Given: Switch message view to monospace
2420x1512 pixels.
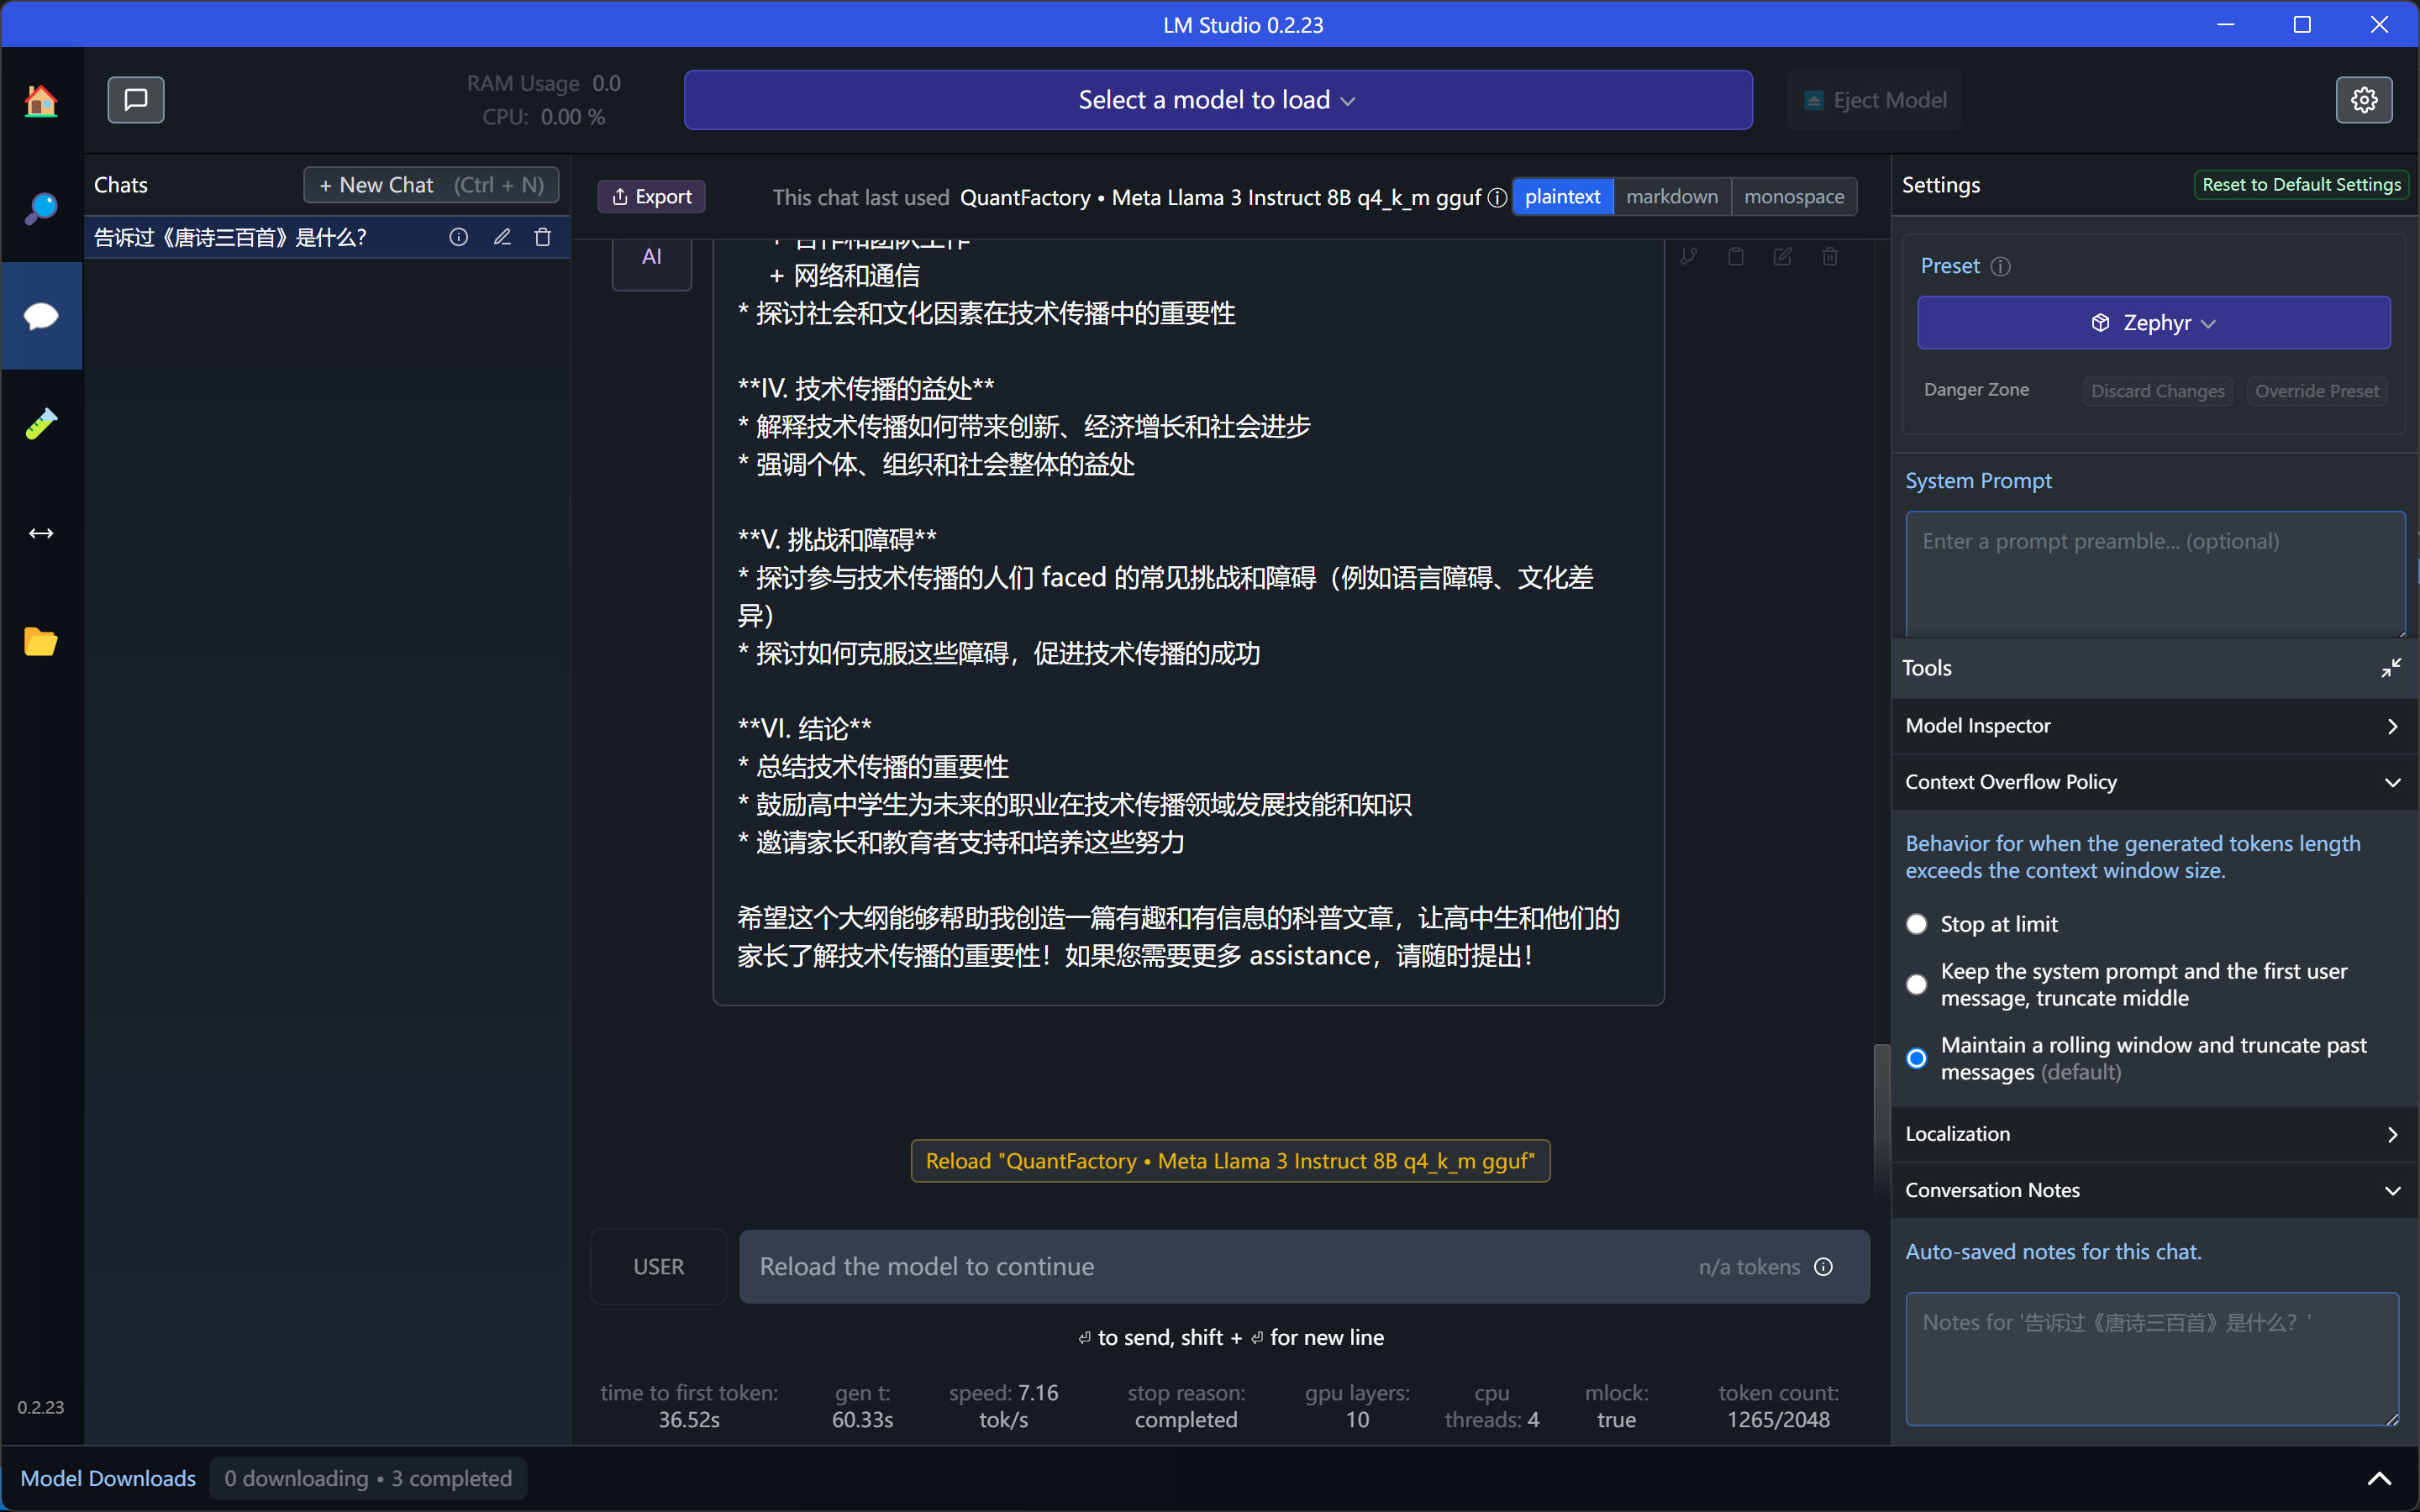Looking at the screenshot, I should pos(1794,197).
